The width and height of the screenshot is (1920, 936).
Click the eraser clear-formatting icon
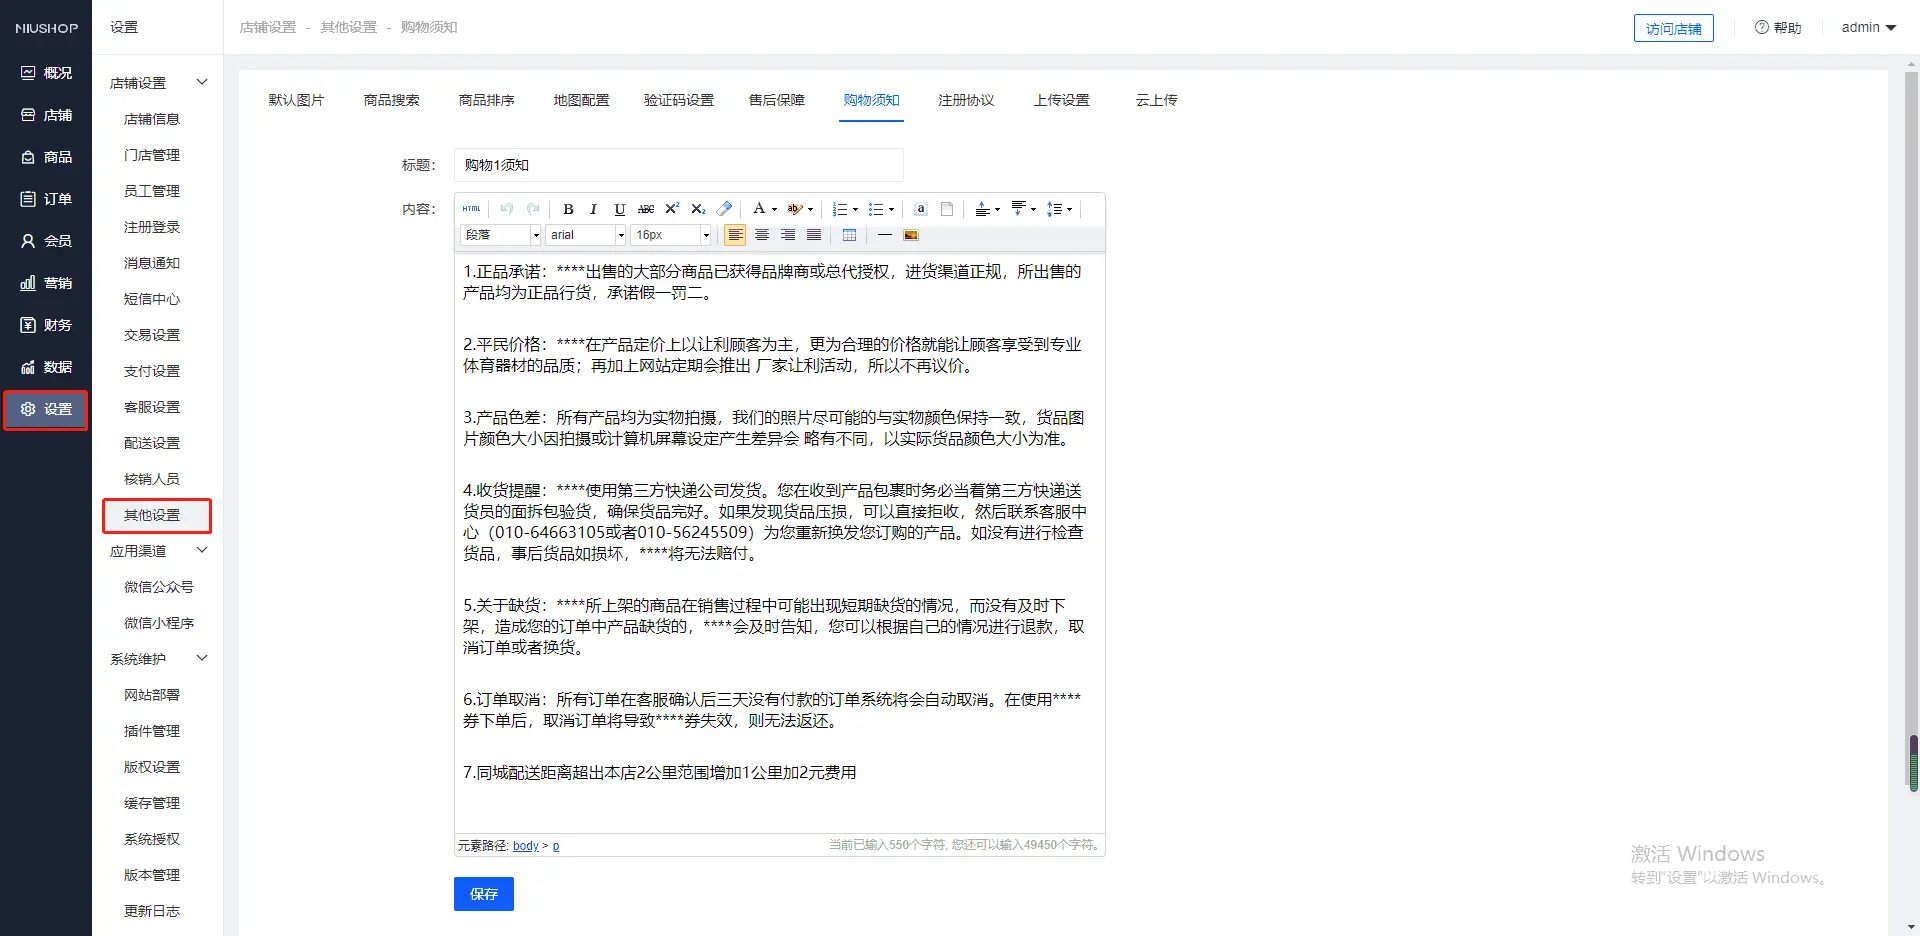click(725, 209)
